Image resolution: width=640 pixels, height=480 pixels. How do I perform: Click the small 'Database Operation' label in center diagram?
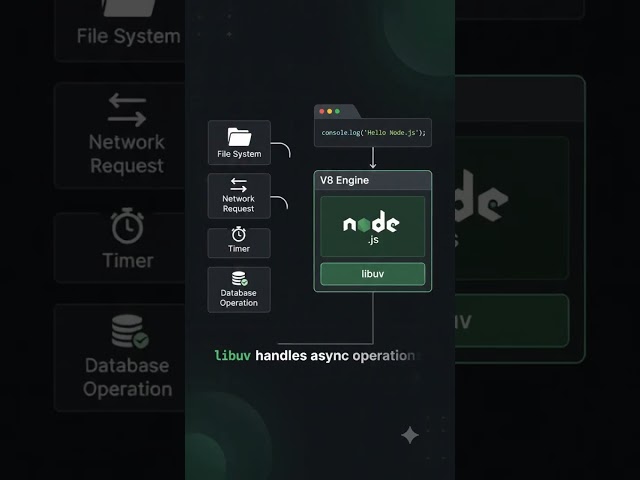(239, 298)
